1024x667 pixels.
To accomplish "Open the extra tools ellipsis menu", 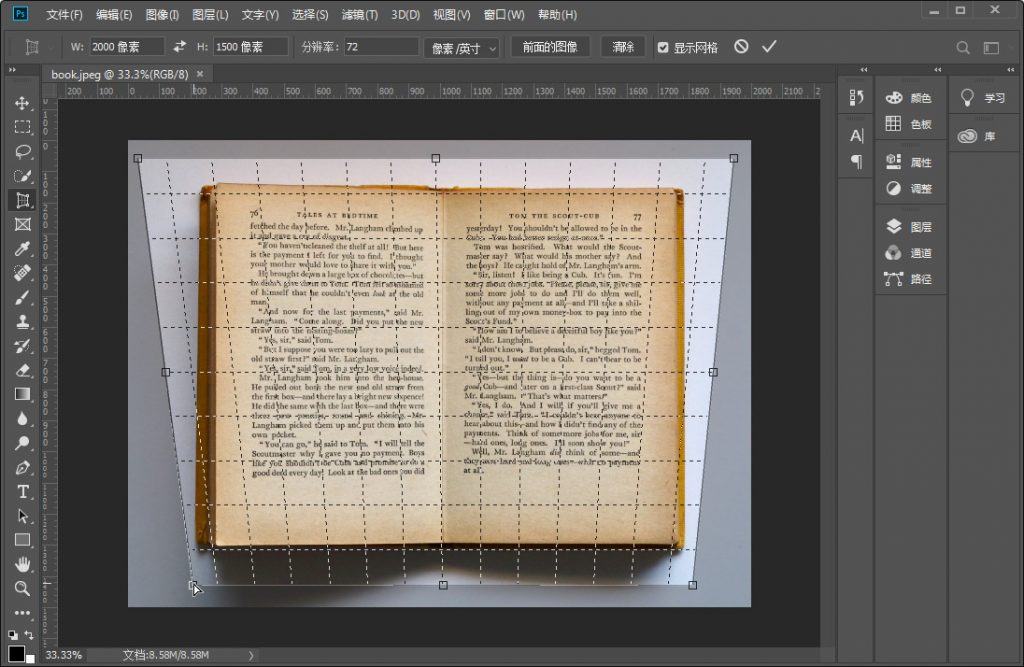I will (22, 613).
